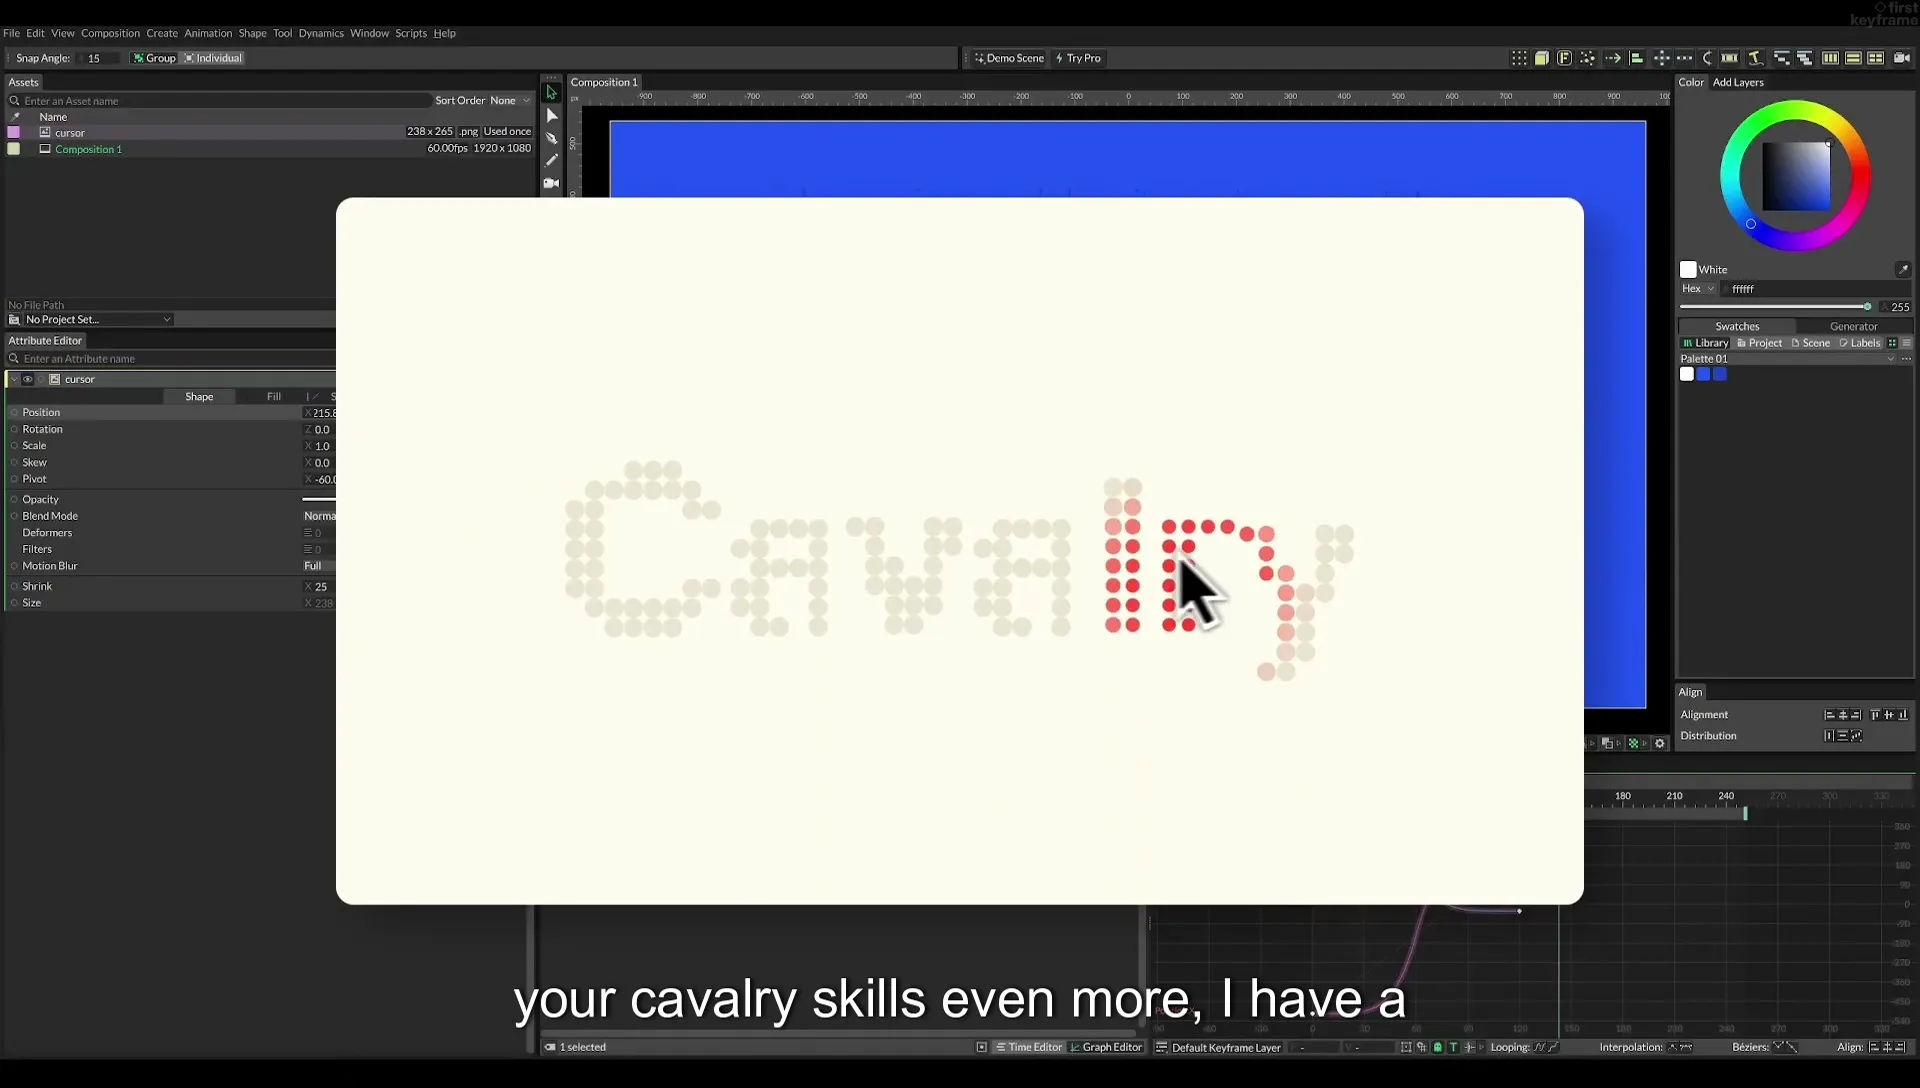Select the four-panel grid layout icon
This screenshot has width=1920, height=1088.
(1876, 58)
